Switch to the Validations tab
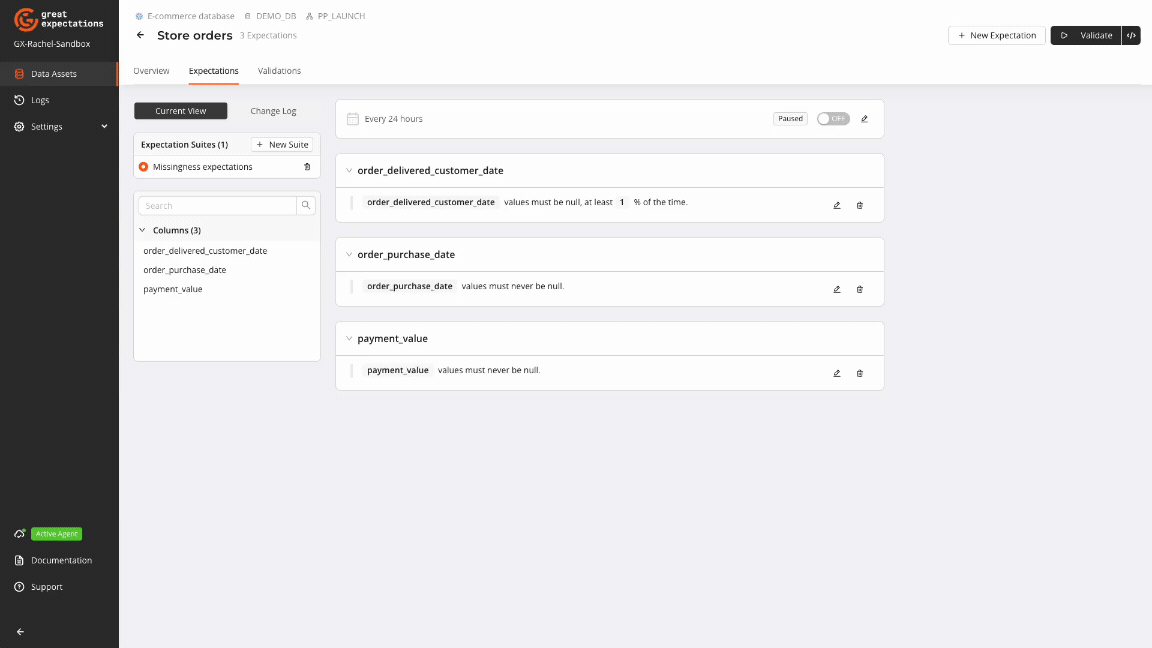1152x648 pixels. [x=279, y=71]
